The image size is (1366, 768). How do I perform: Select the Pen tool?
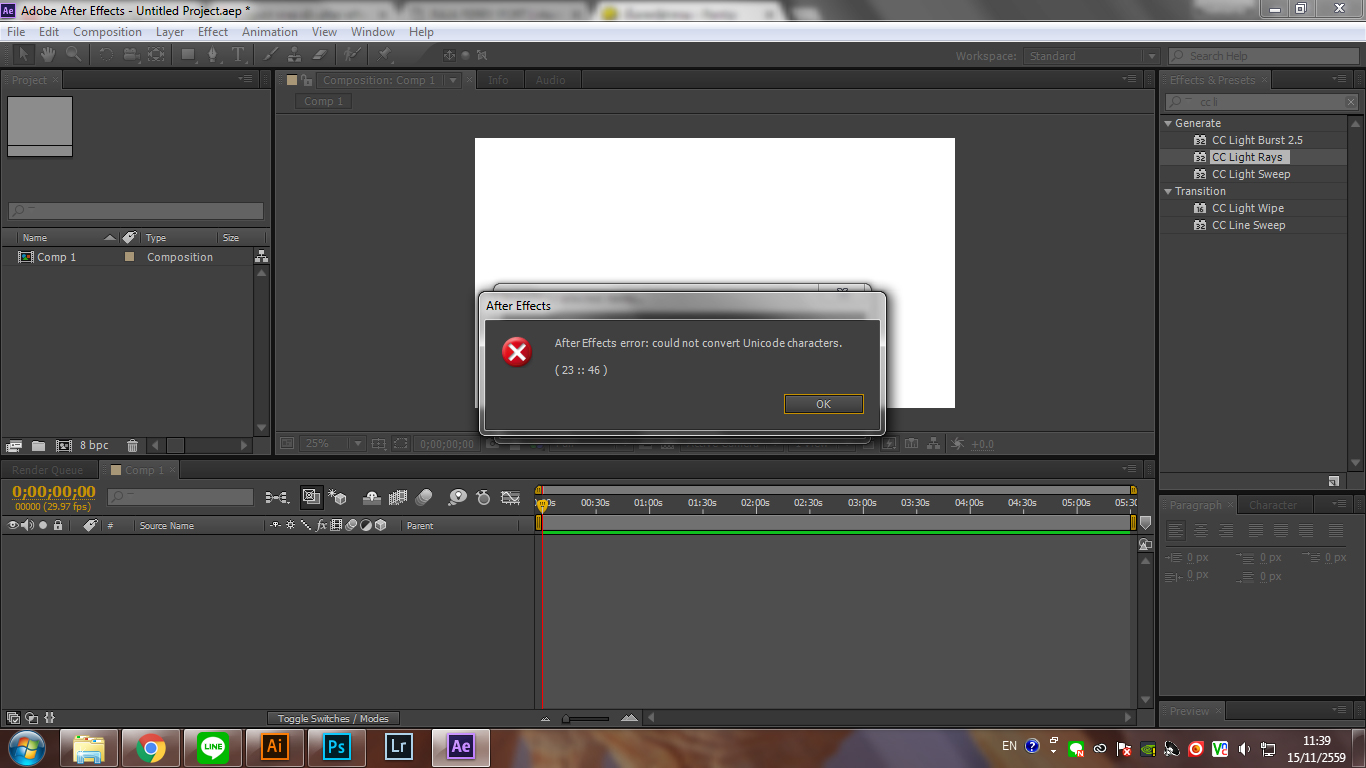pyautogui.click(x=213, y=54)
